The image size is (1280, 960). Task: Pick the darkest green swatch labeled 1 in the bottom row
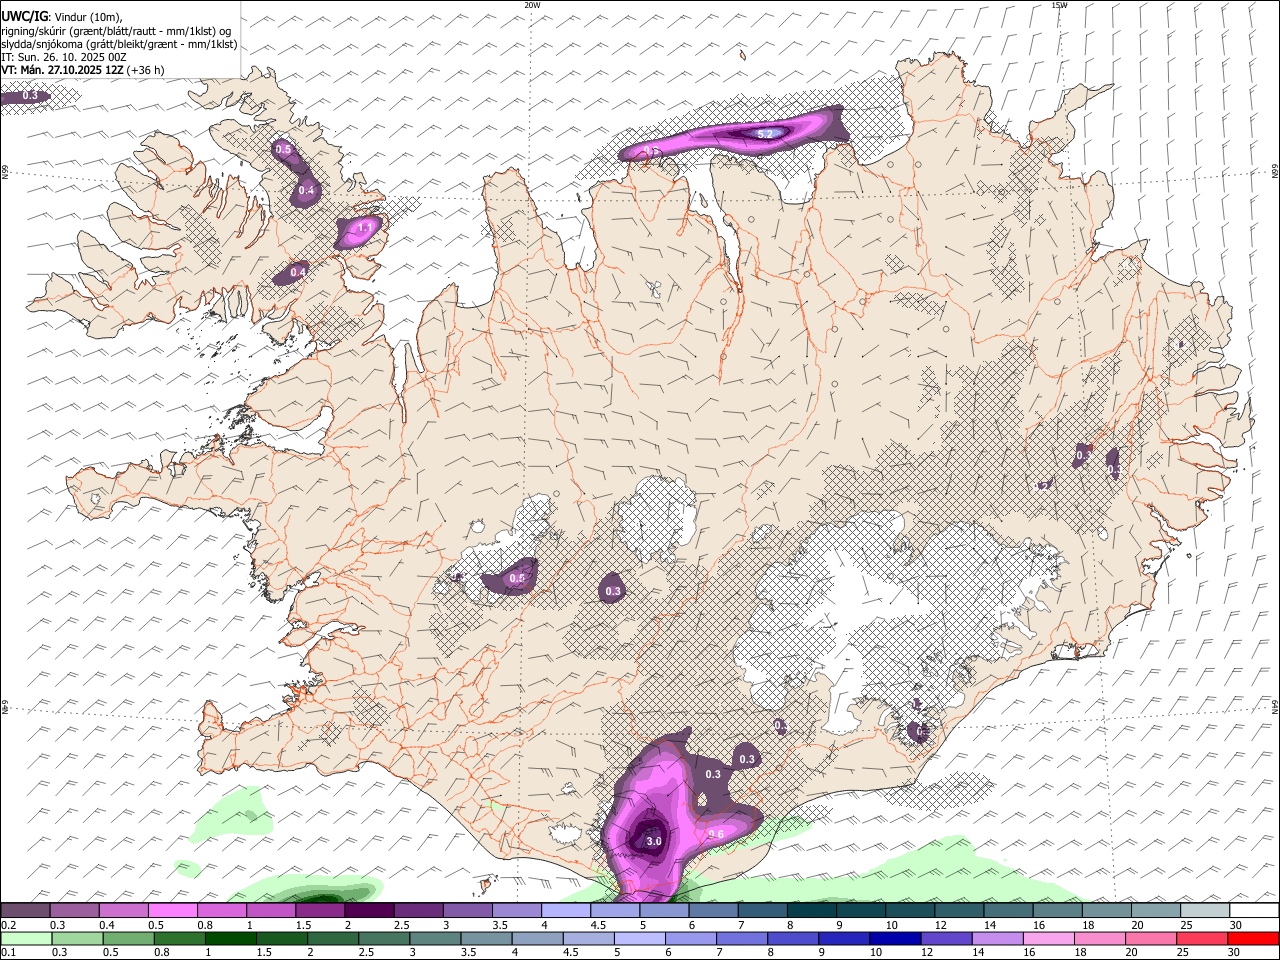(232, 938)
